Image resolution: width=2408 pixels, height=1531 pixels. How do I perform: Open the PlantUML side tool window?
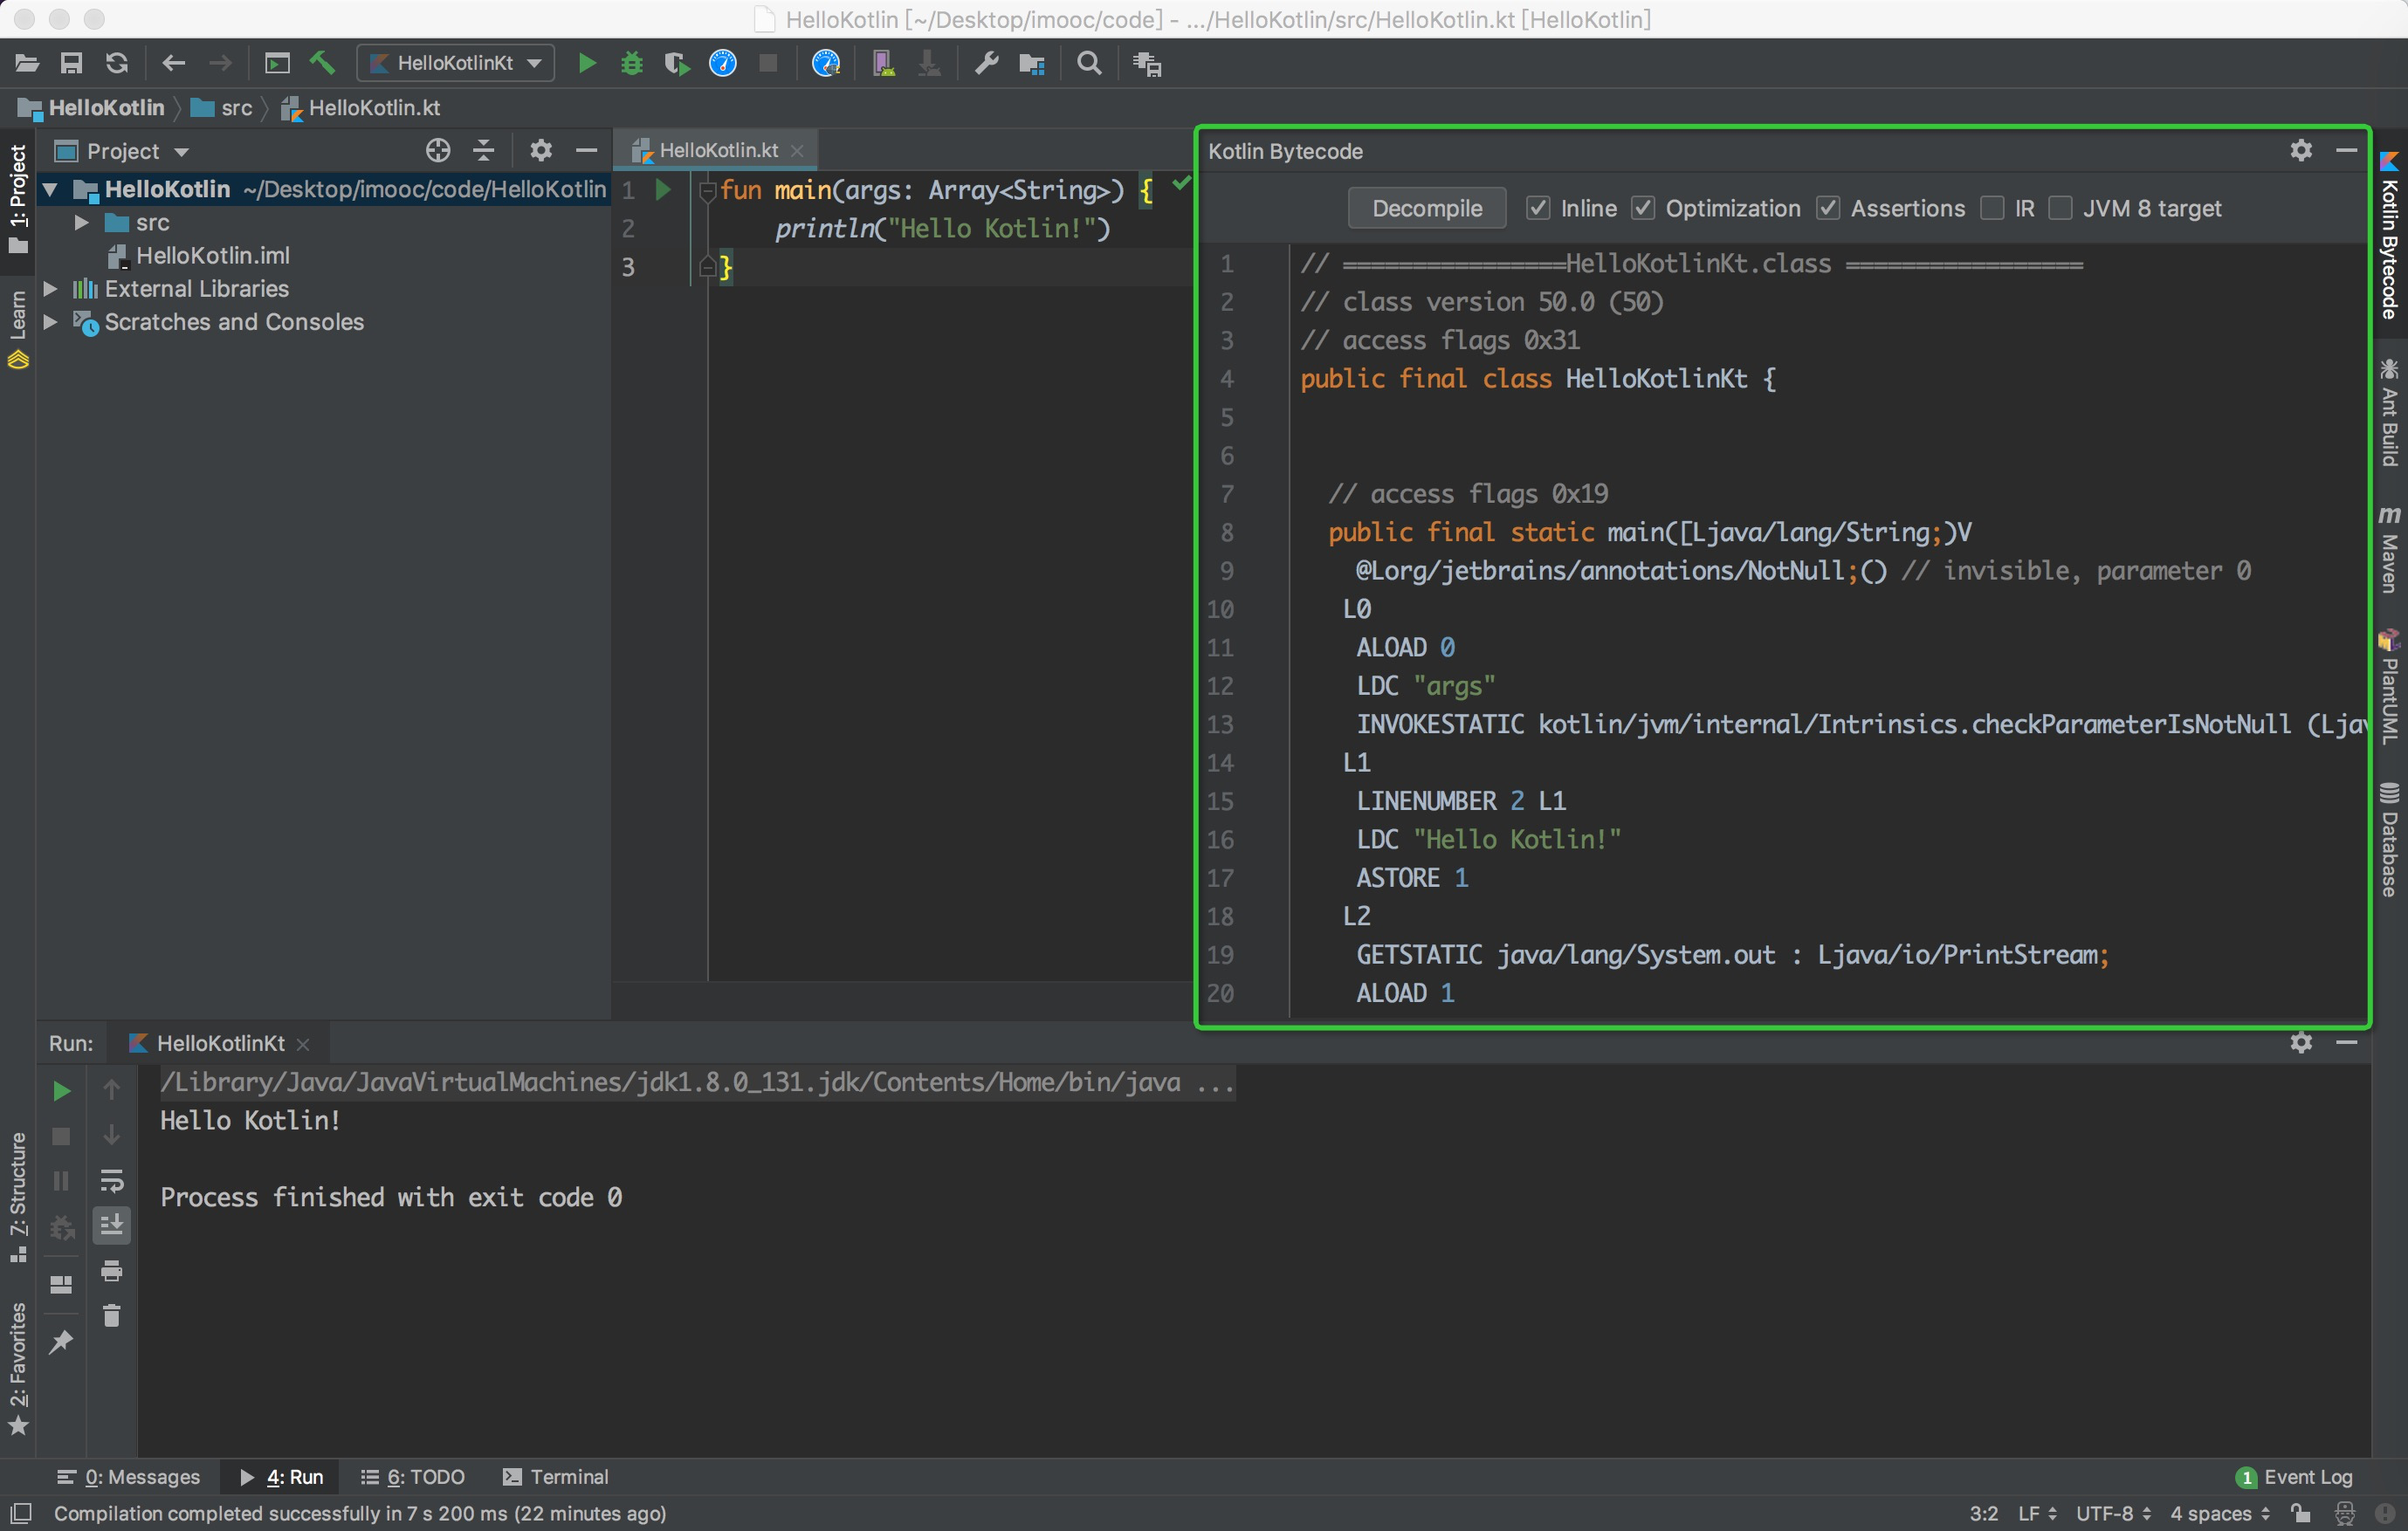tap(2389, 686)
